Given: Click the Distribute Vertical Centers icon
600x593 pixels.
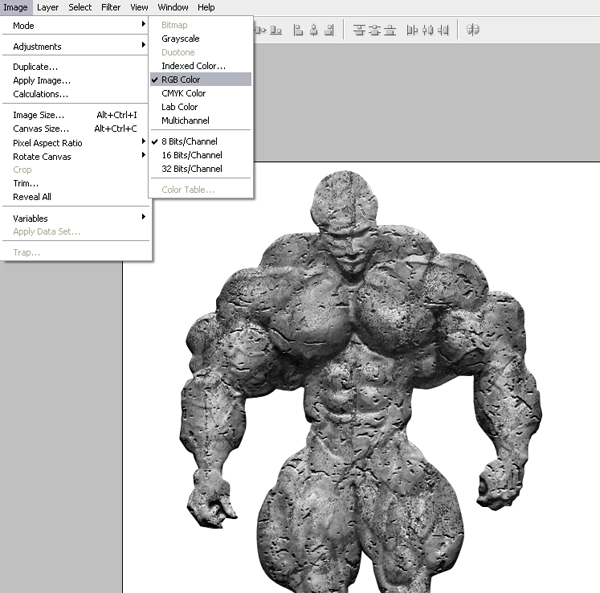Looking at the screenshot, I should click(374, 30).
